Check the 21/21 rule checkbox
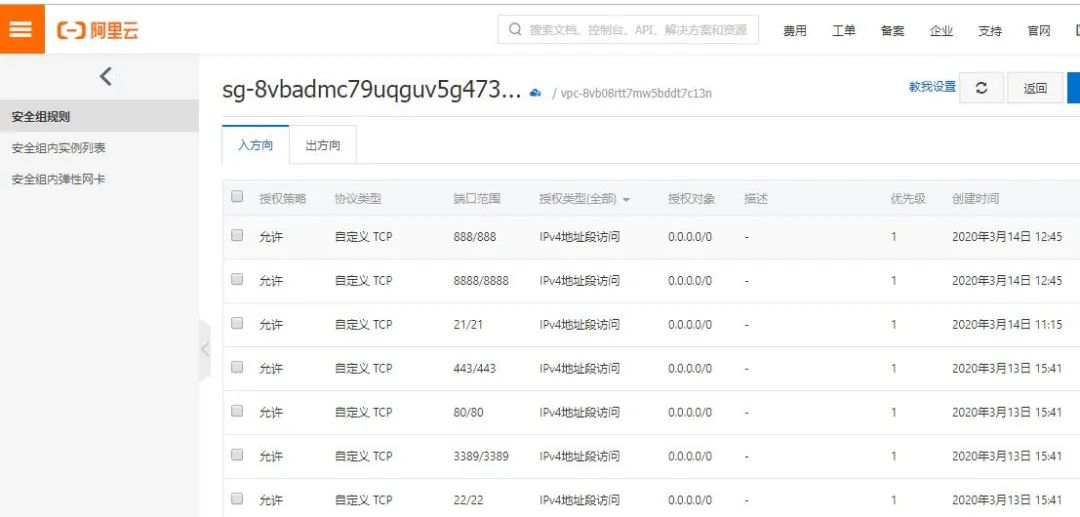This screenshot has width=1080, height=517. click(237, 323)
